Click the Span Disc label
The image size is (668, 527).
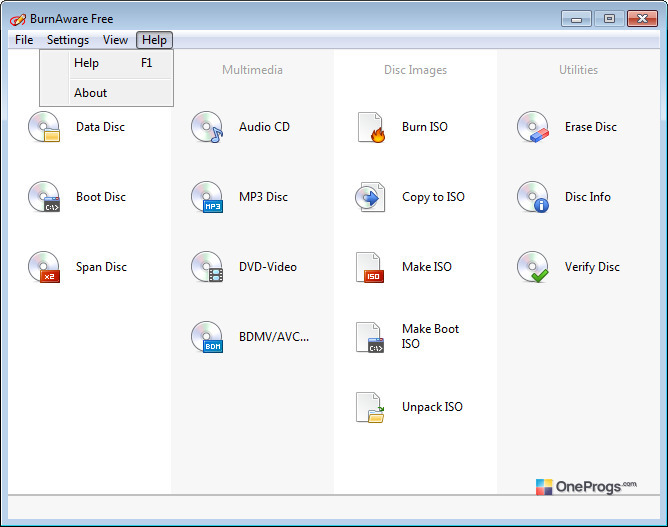pyautogui.click(x=101, y=267)
